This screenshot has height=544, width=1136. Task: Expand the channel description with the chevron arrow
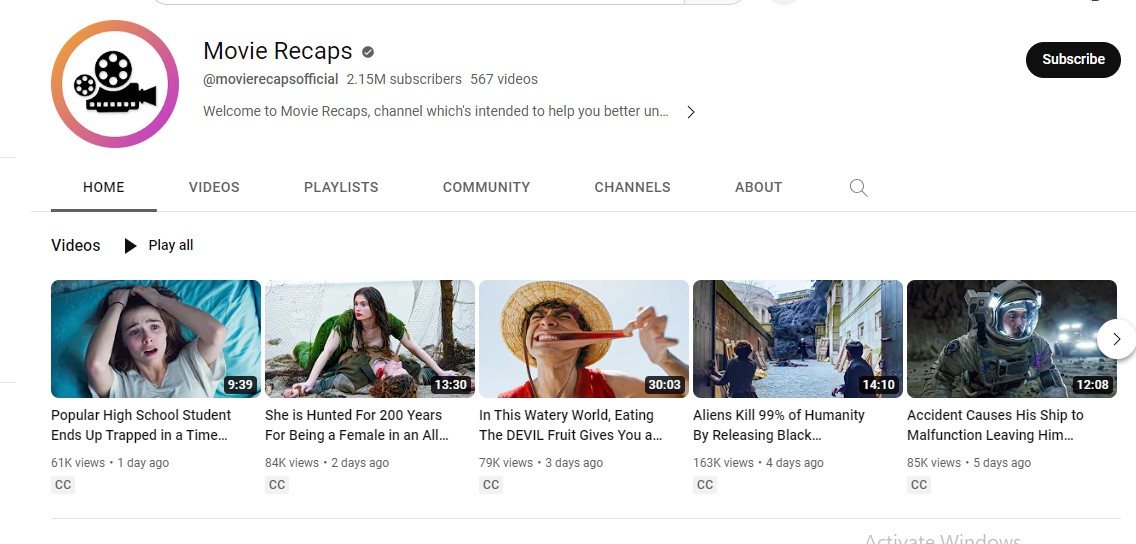pos(691,112)
